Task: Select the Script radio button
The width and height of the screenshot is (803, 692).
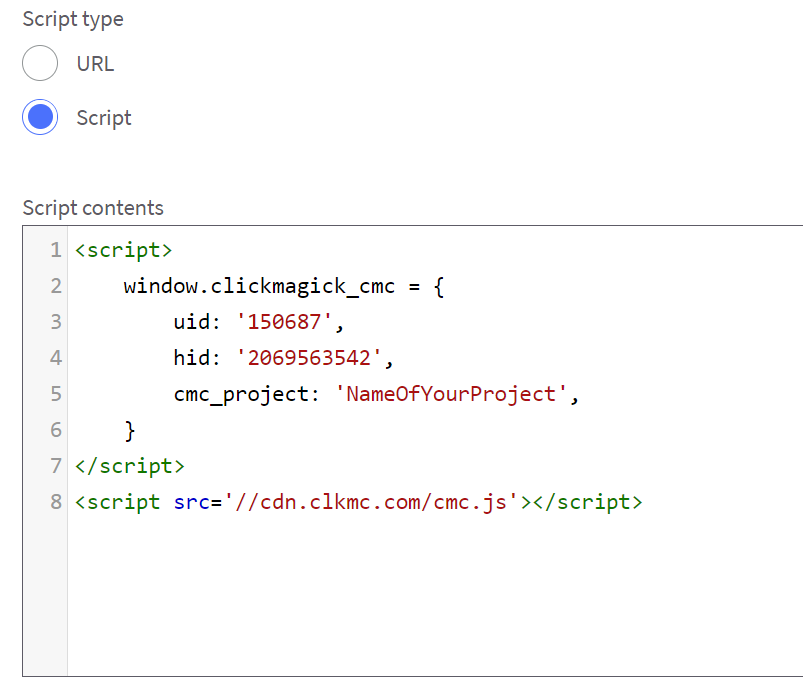Action: tap(41, 118)
